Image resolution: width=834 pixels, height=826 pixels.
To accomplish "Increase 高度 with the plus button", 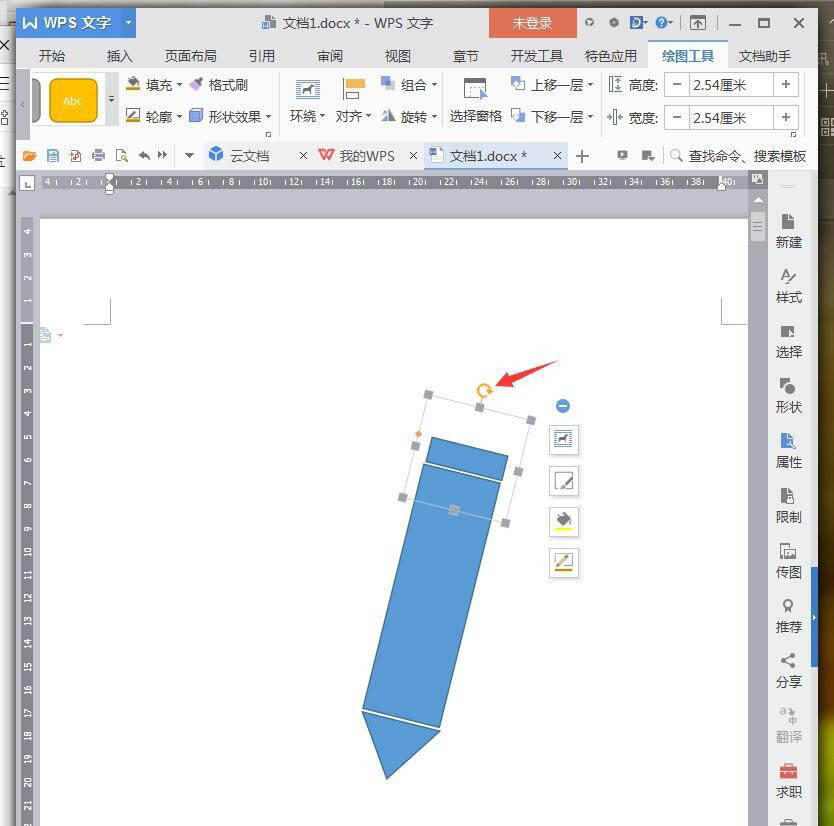I will click(786, 85).
